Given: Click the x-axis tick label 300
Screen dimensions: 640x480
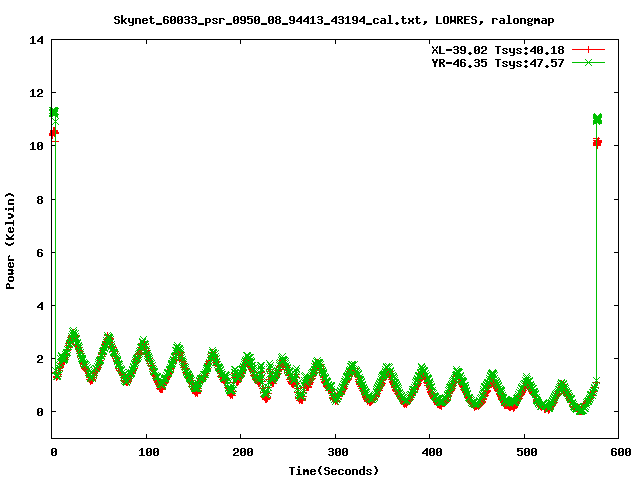Looking at the screenshot, I should [336, 452].
